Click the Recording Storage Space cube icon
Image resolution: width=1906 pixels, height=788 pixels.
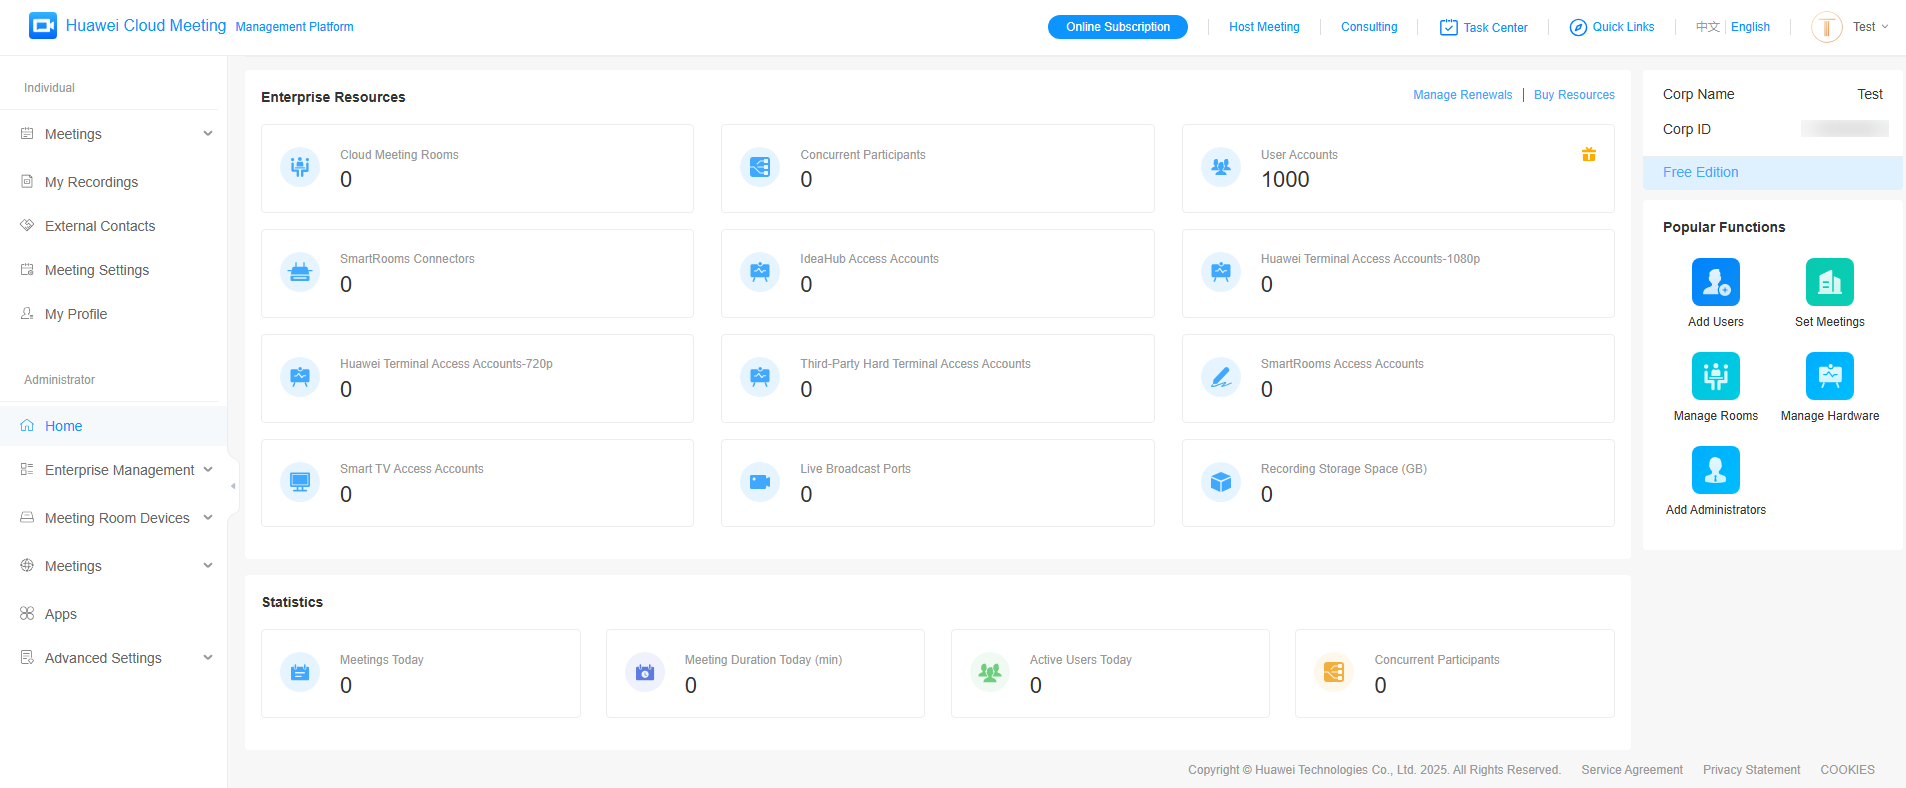tap(1221, 482)
